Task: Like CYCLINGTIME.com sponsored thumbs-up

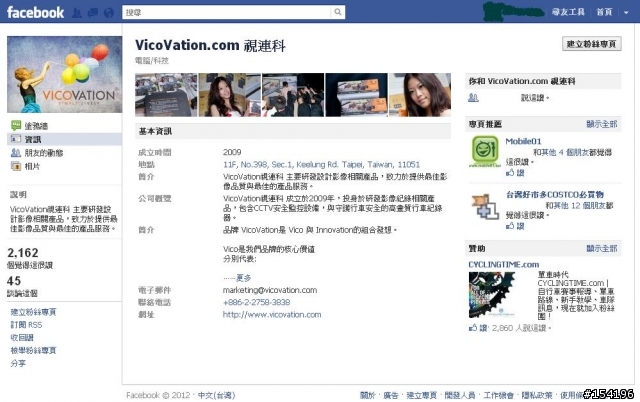Action: [478, 328]
